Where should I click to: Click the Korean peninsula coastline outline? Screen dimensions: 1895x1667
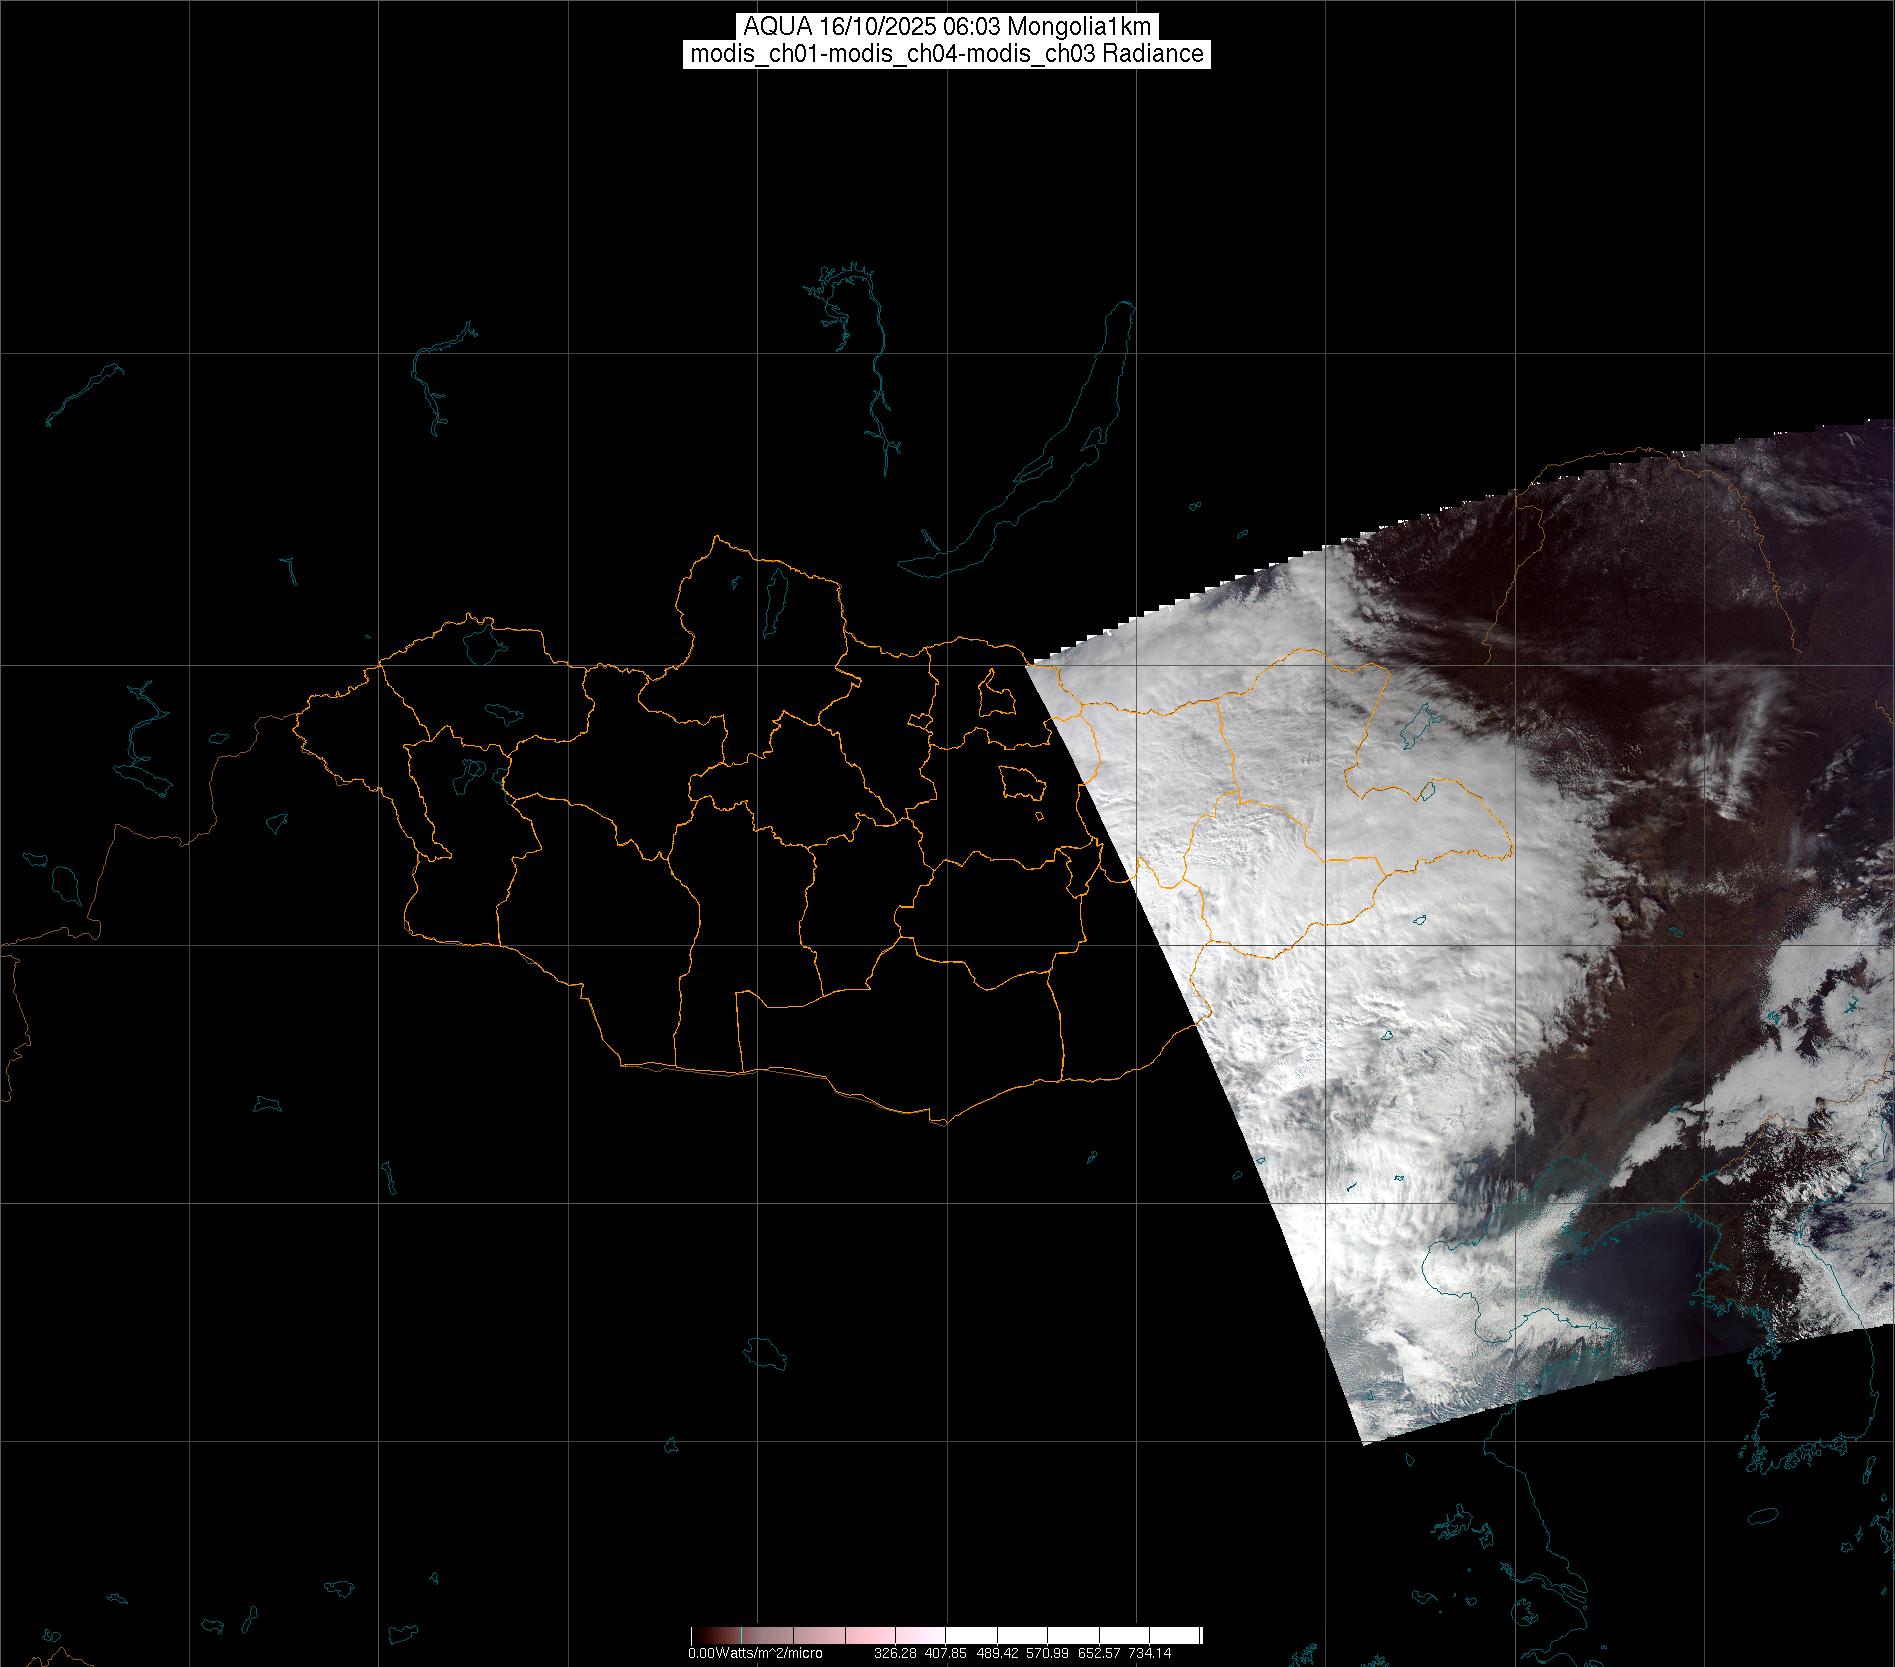click(1800, 1400)
